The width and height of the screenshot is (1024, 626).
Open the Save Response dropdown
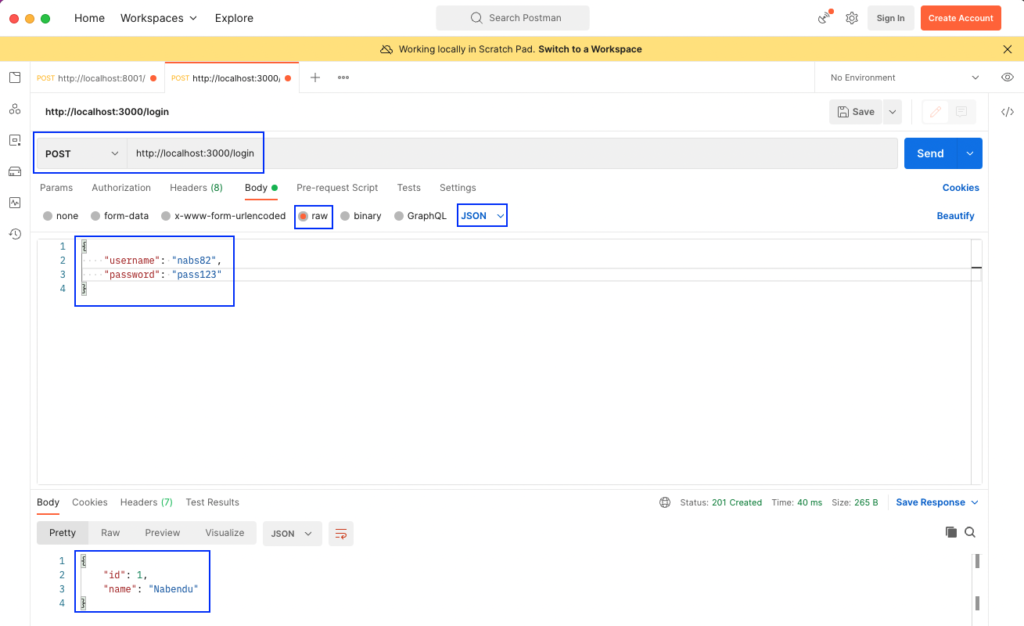936,502
